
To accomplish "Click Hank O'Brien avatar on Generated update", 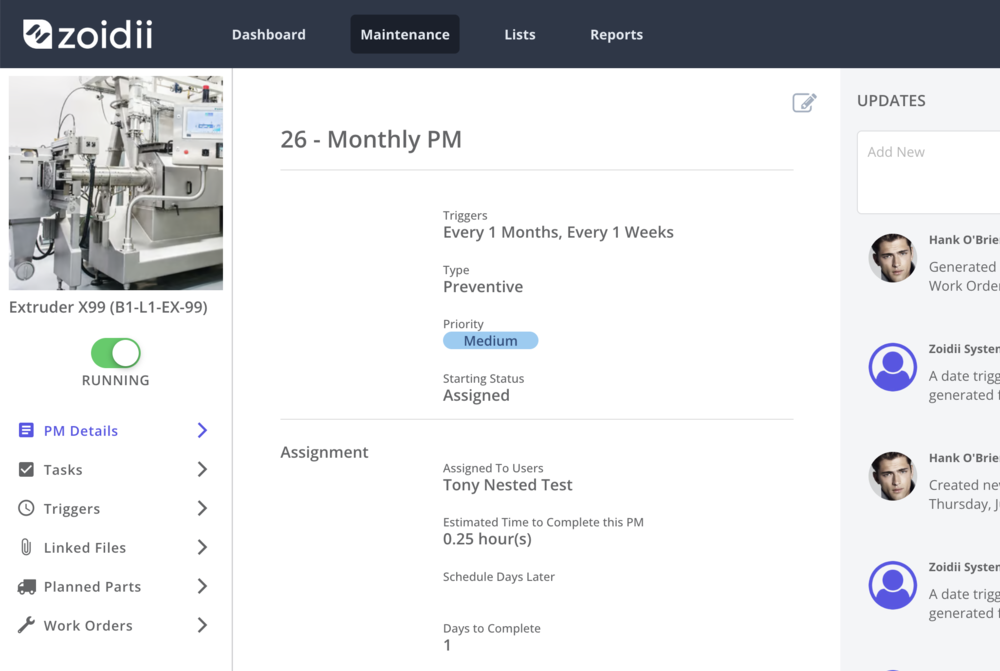I will pos(892,258).
